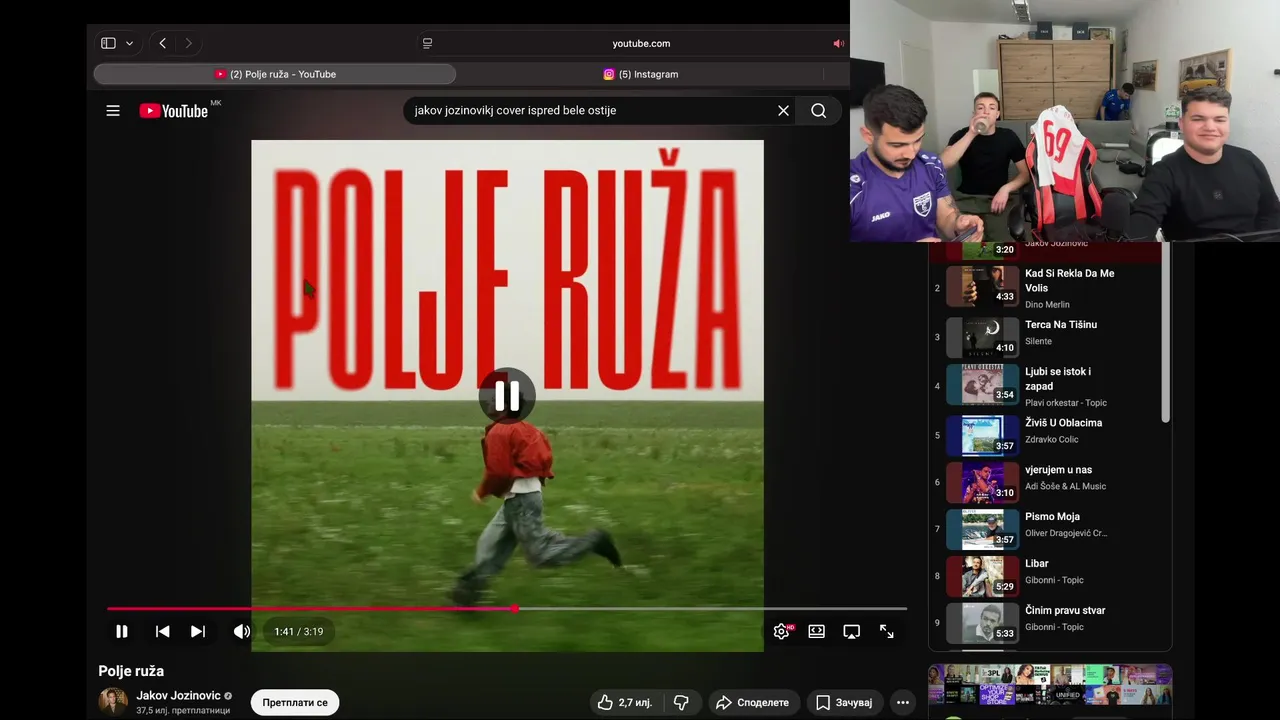Click Dino Merlin artist name
1280x720 pixels.
click(1047, 305)
